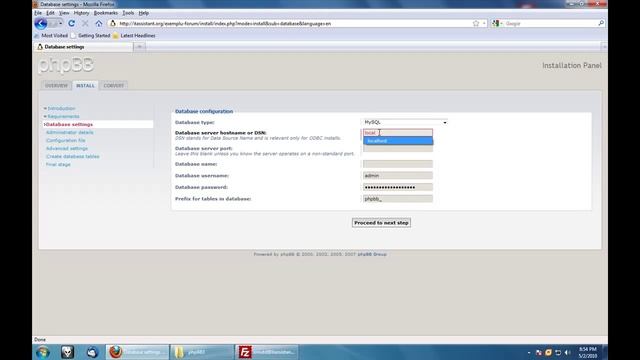Open the address bar history dropdown
Image resolution: width=640 pixels, height=360 pixels.
[484, 24]
